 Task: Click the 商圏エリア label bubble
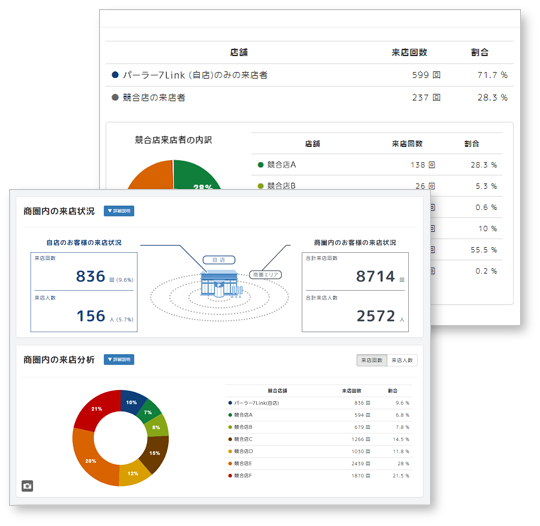tap(266, 275)
